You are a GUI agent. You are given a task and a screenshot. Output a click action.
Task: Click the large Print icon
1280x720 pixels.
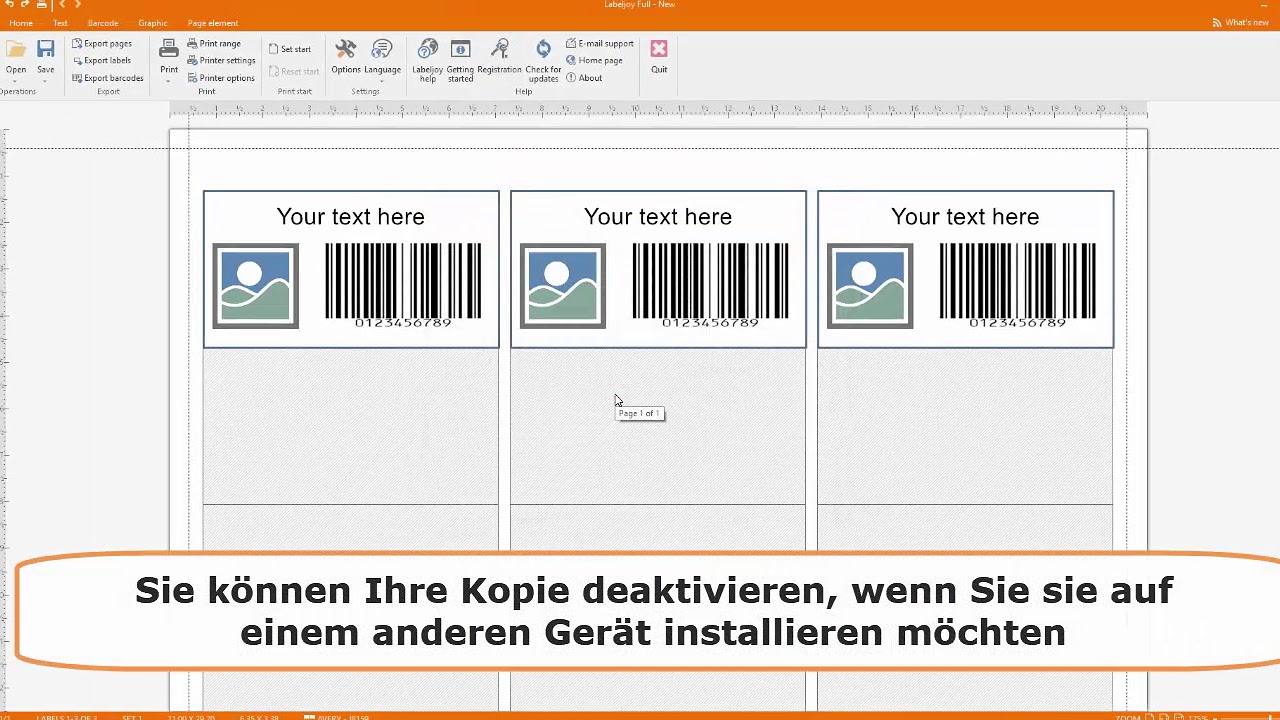coord(169,50)
